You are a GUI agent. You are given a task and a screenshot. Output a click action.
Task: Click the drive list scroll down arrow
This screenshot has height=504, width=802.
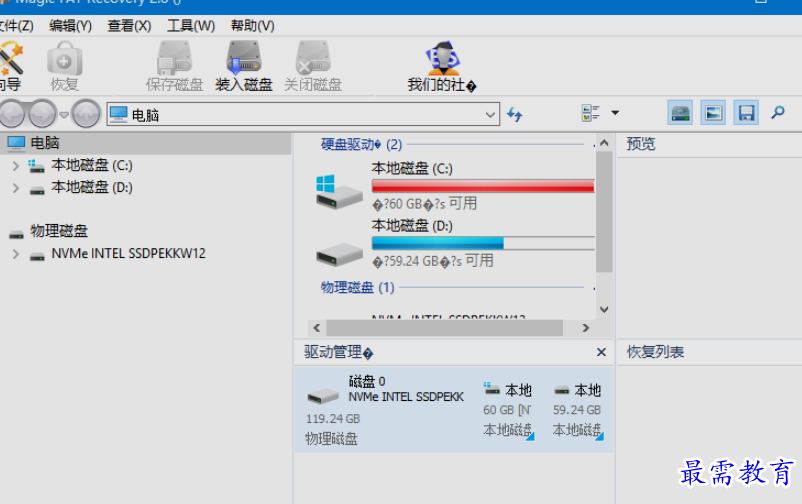604,310
